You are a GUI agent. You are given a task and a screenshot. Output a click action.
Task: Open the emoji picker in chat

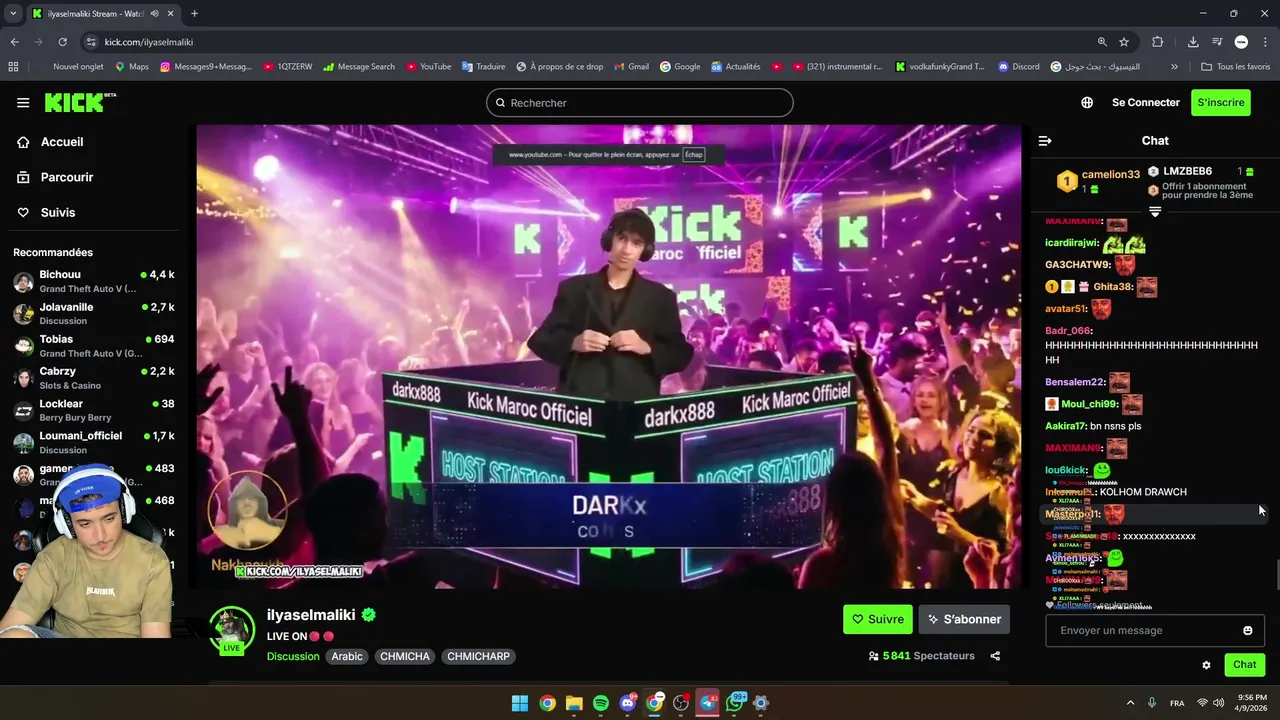[1247, 630]
